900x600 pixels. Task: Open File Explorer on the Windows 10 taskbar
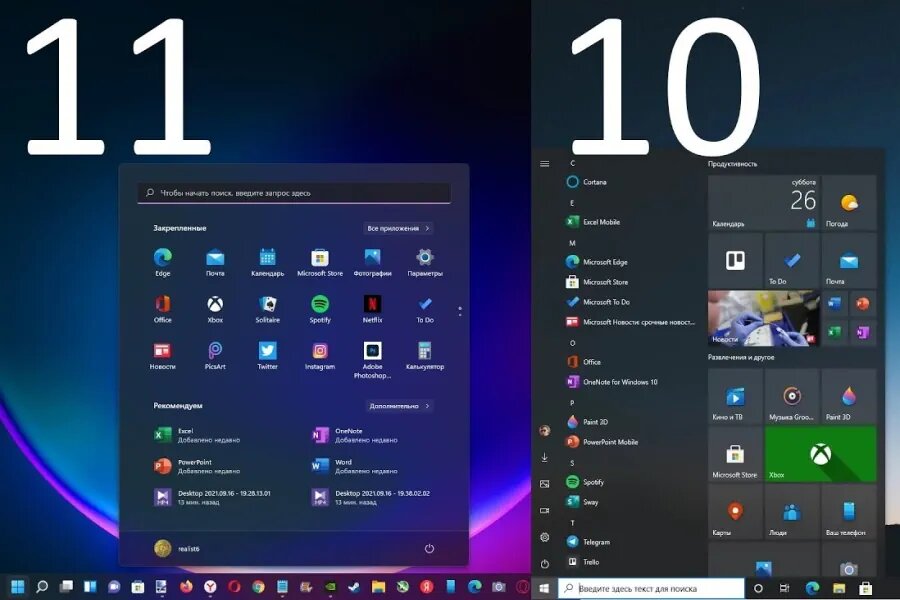(x=839, y=588)
